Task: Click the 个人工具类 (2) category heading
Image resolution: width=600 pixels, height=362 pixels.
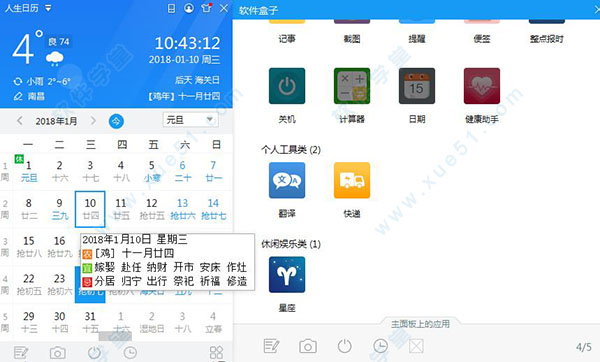Action: click(291, 149)
